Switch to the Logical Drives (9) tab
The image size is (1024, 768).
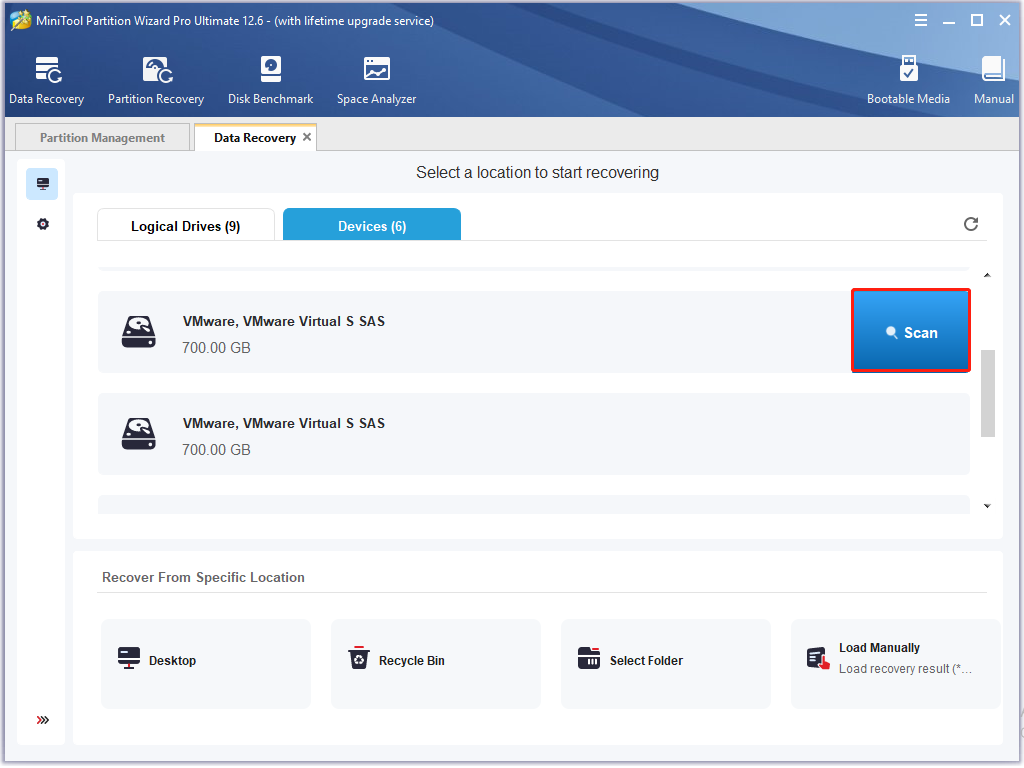click(185, 226)
